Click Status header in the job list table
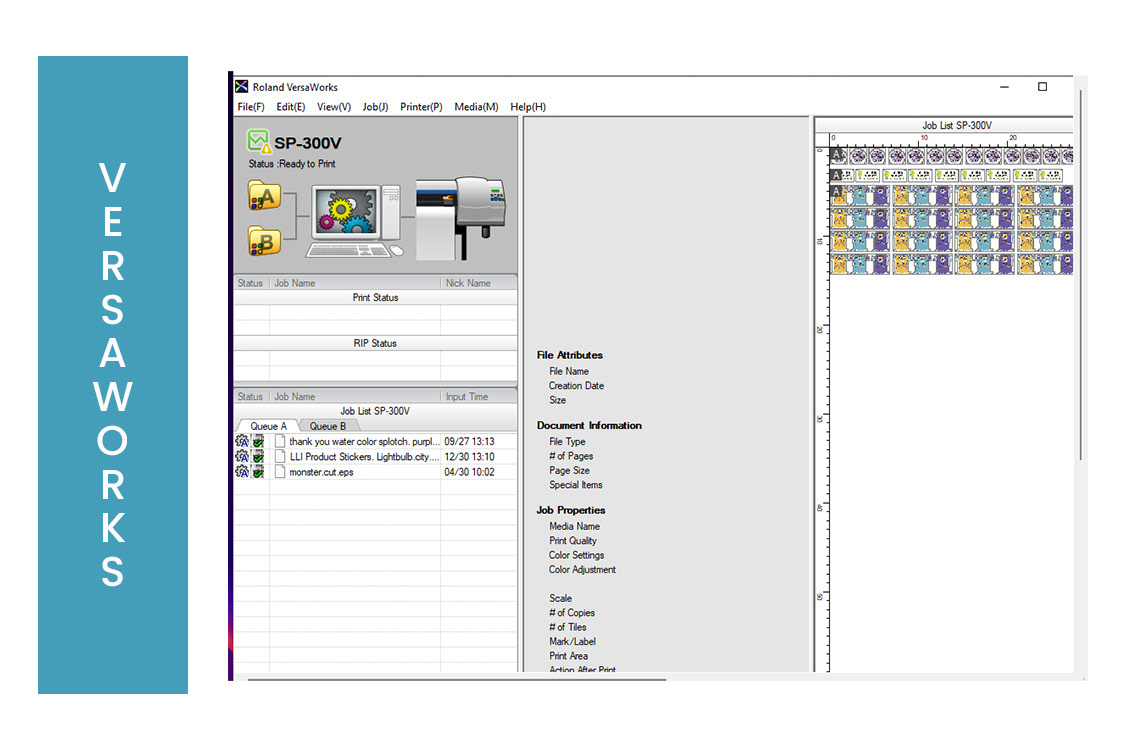The image size is (1125, 750). point(251,396)
